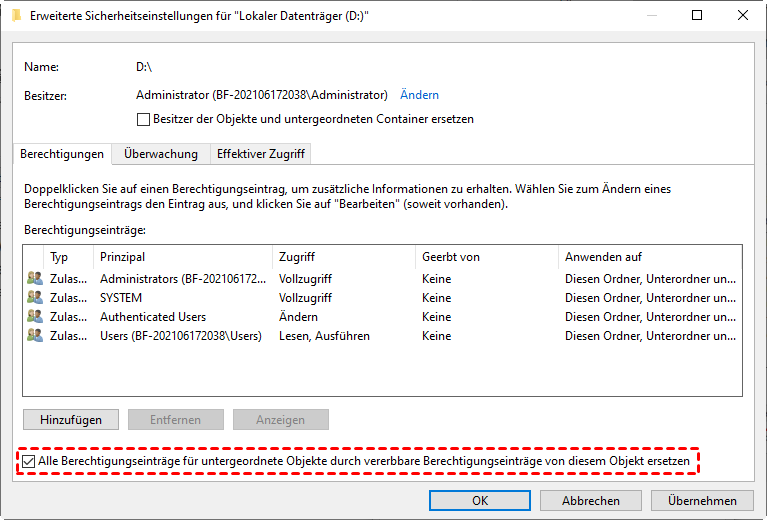
Task: Open the Überwachung tab
Action: 160,154
